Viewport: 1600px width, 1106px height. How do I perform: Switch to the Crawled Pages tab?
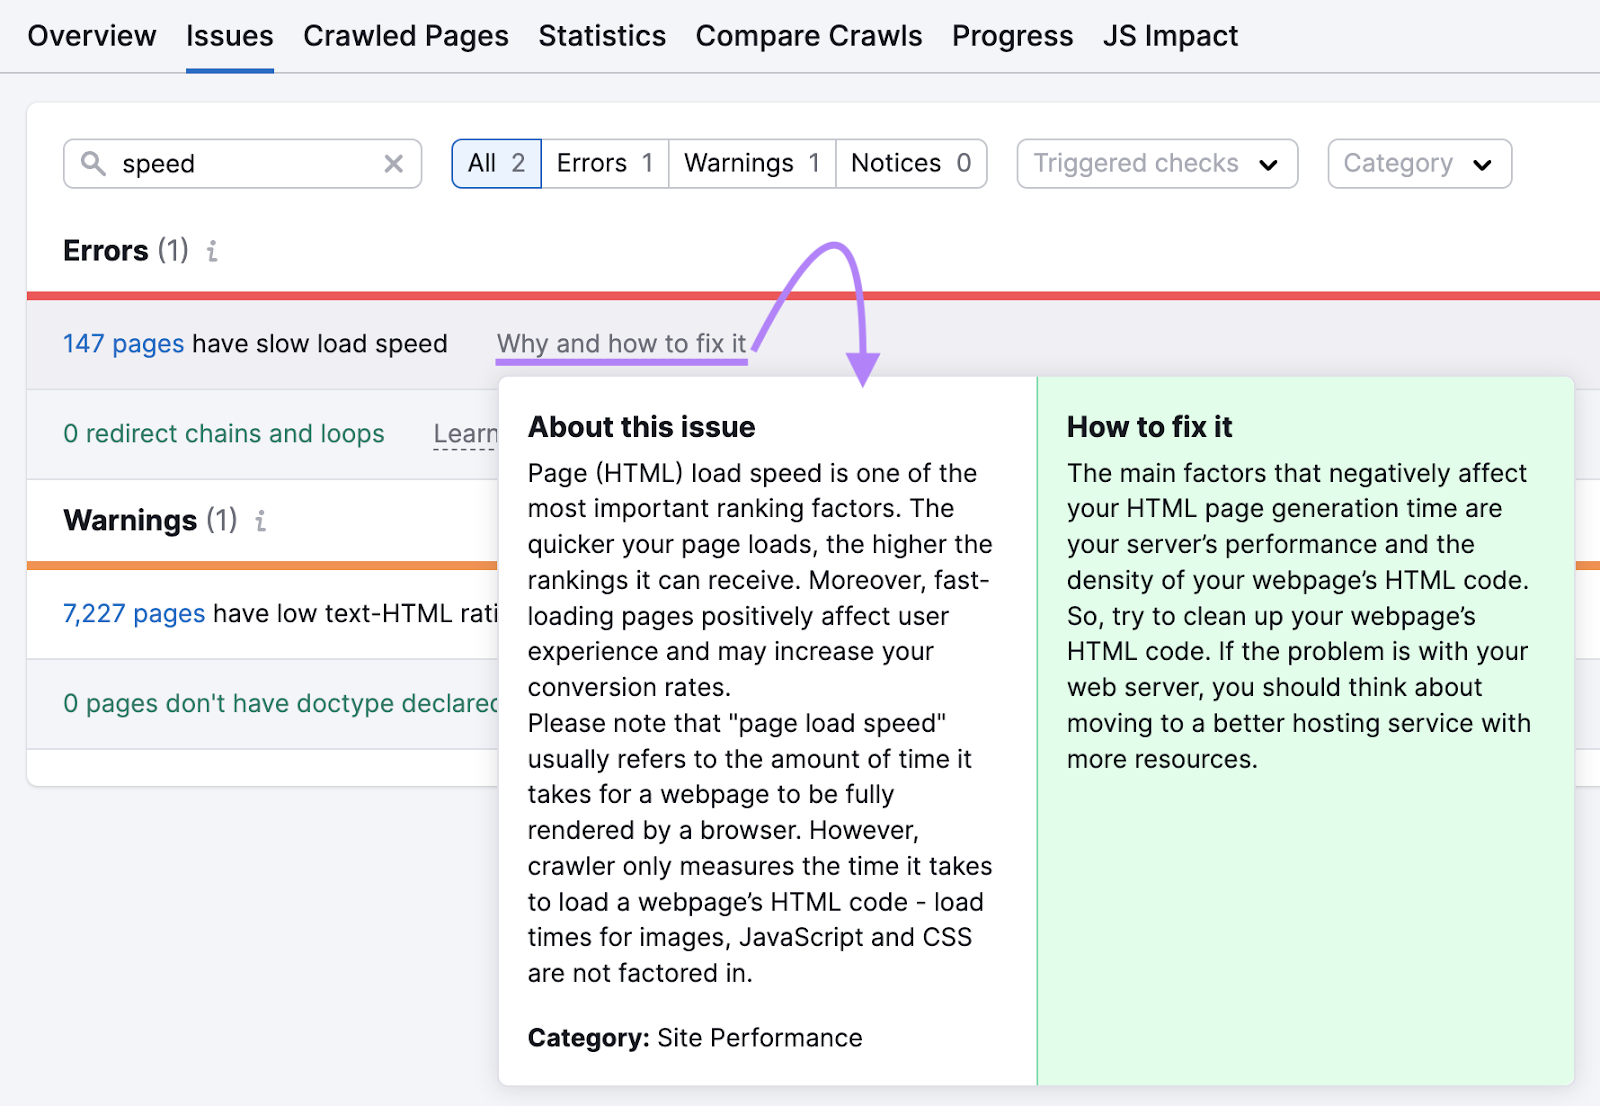pos(406,36)
